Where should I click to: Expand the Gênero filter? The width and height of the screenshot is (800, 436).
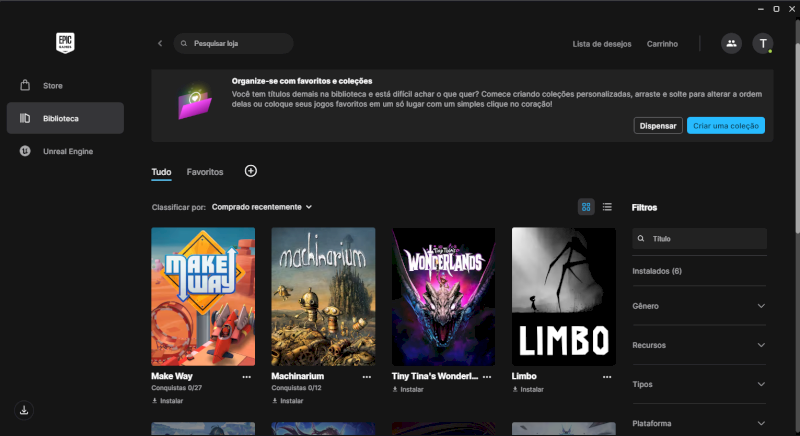click(x=699, y=306)
